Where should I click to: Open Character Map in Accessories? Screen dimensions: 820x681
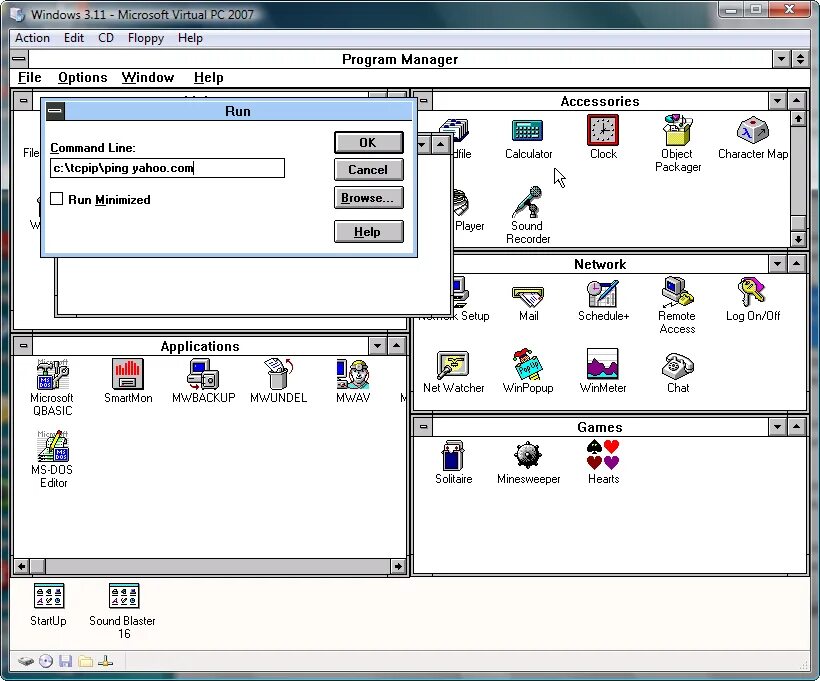(x=753, y=130)
